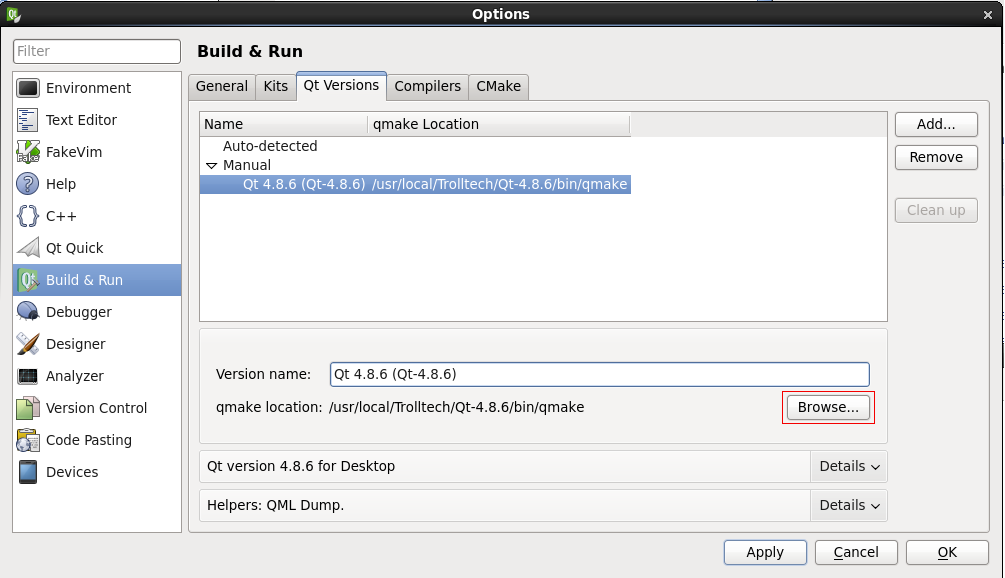
Task: Collapse the Manual versions group
Action: coord(210,165)
